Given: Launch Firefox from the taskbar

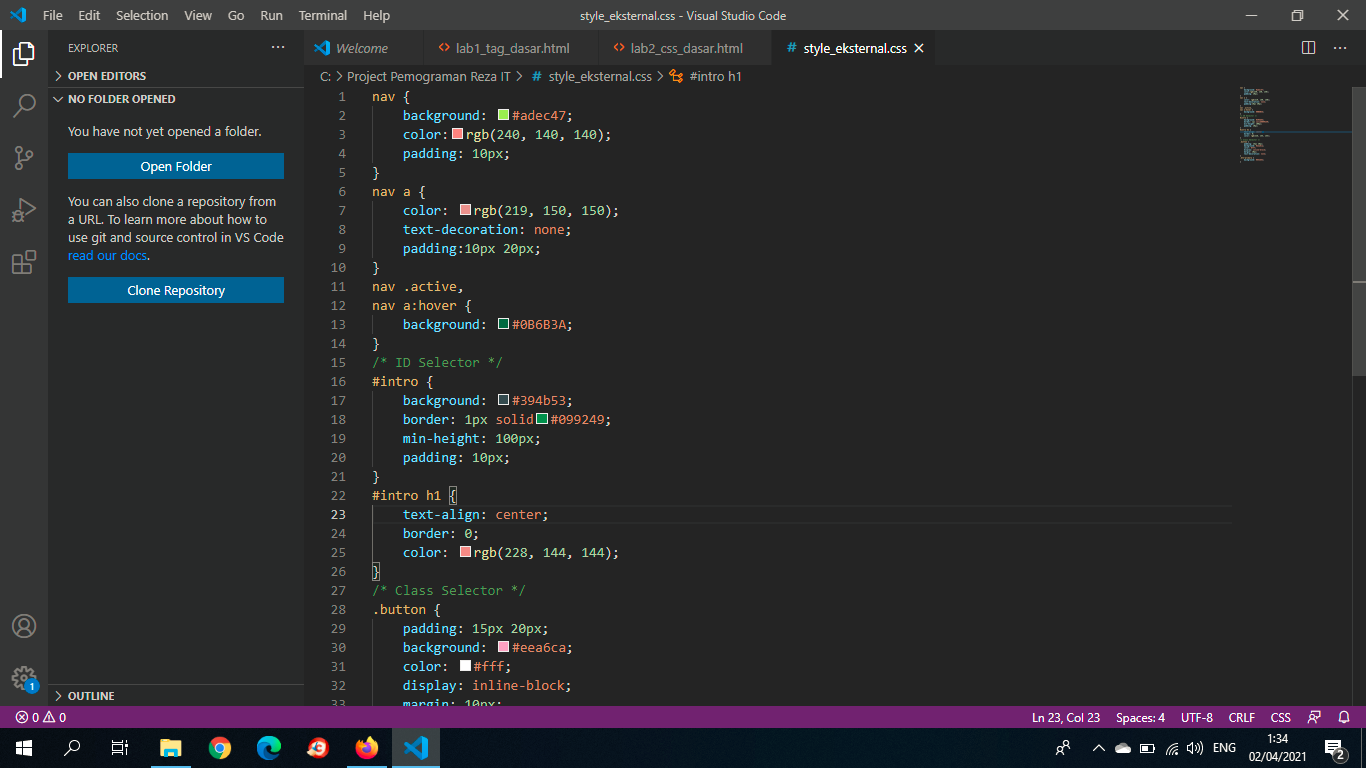Looking at the screenshot, I should point(367,748).
